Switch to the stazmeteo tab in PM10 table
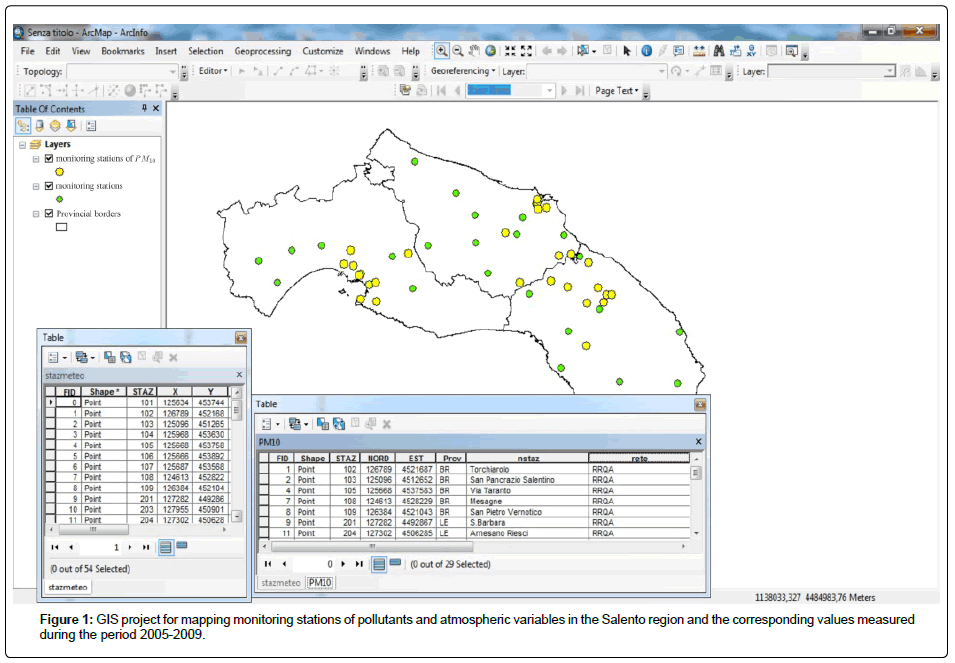The width and height of the screenshot is (955, 663). (x=280, y=582)
